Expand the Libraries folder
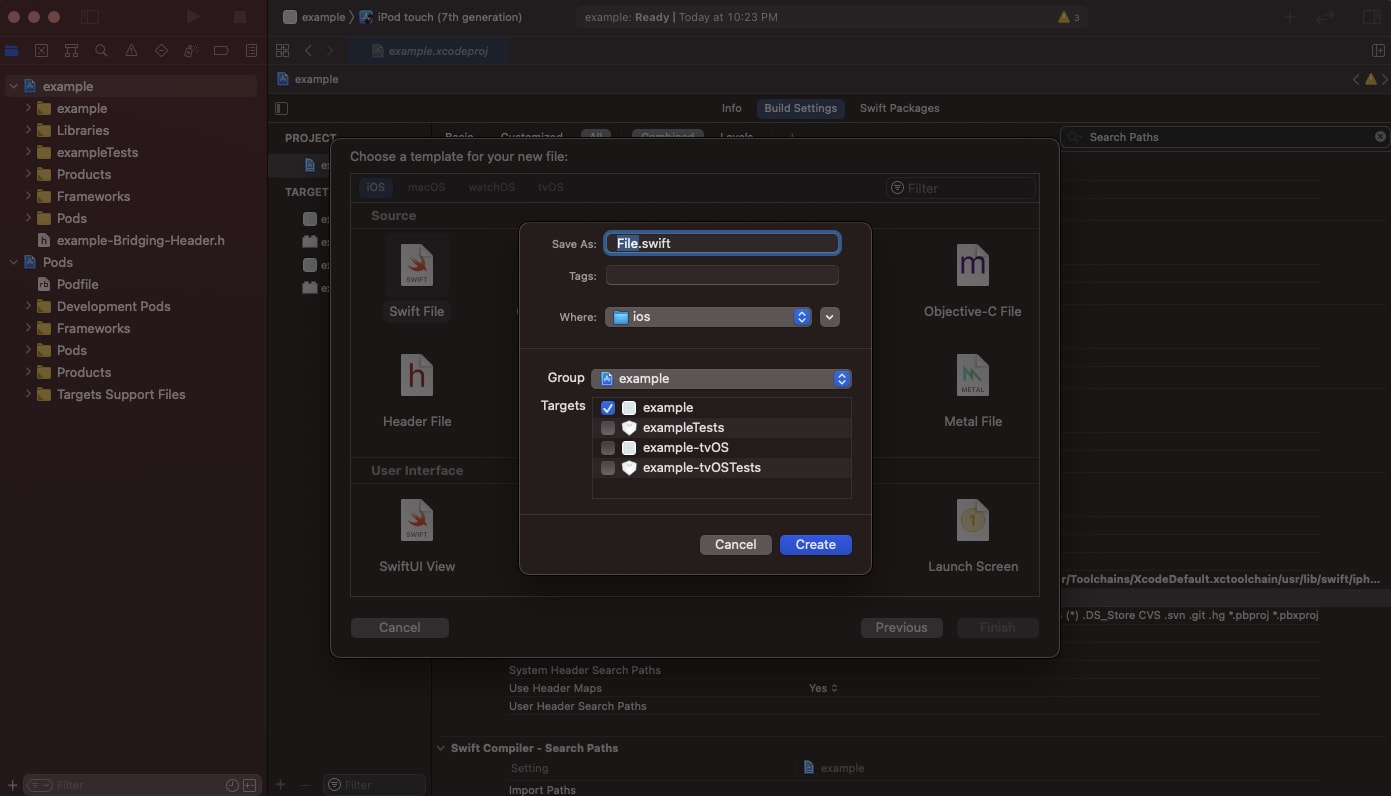This screenshot has height=796, width=1391. click(28, 131)
